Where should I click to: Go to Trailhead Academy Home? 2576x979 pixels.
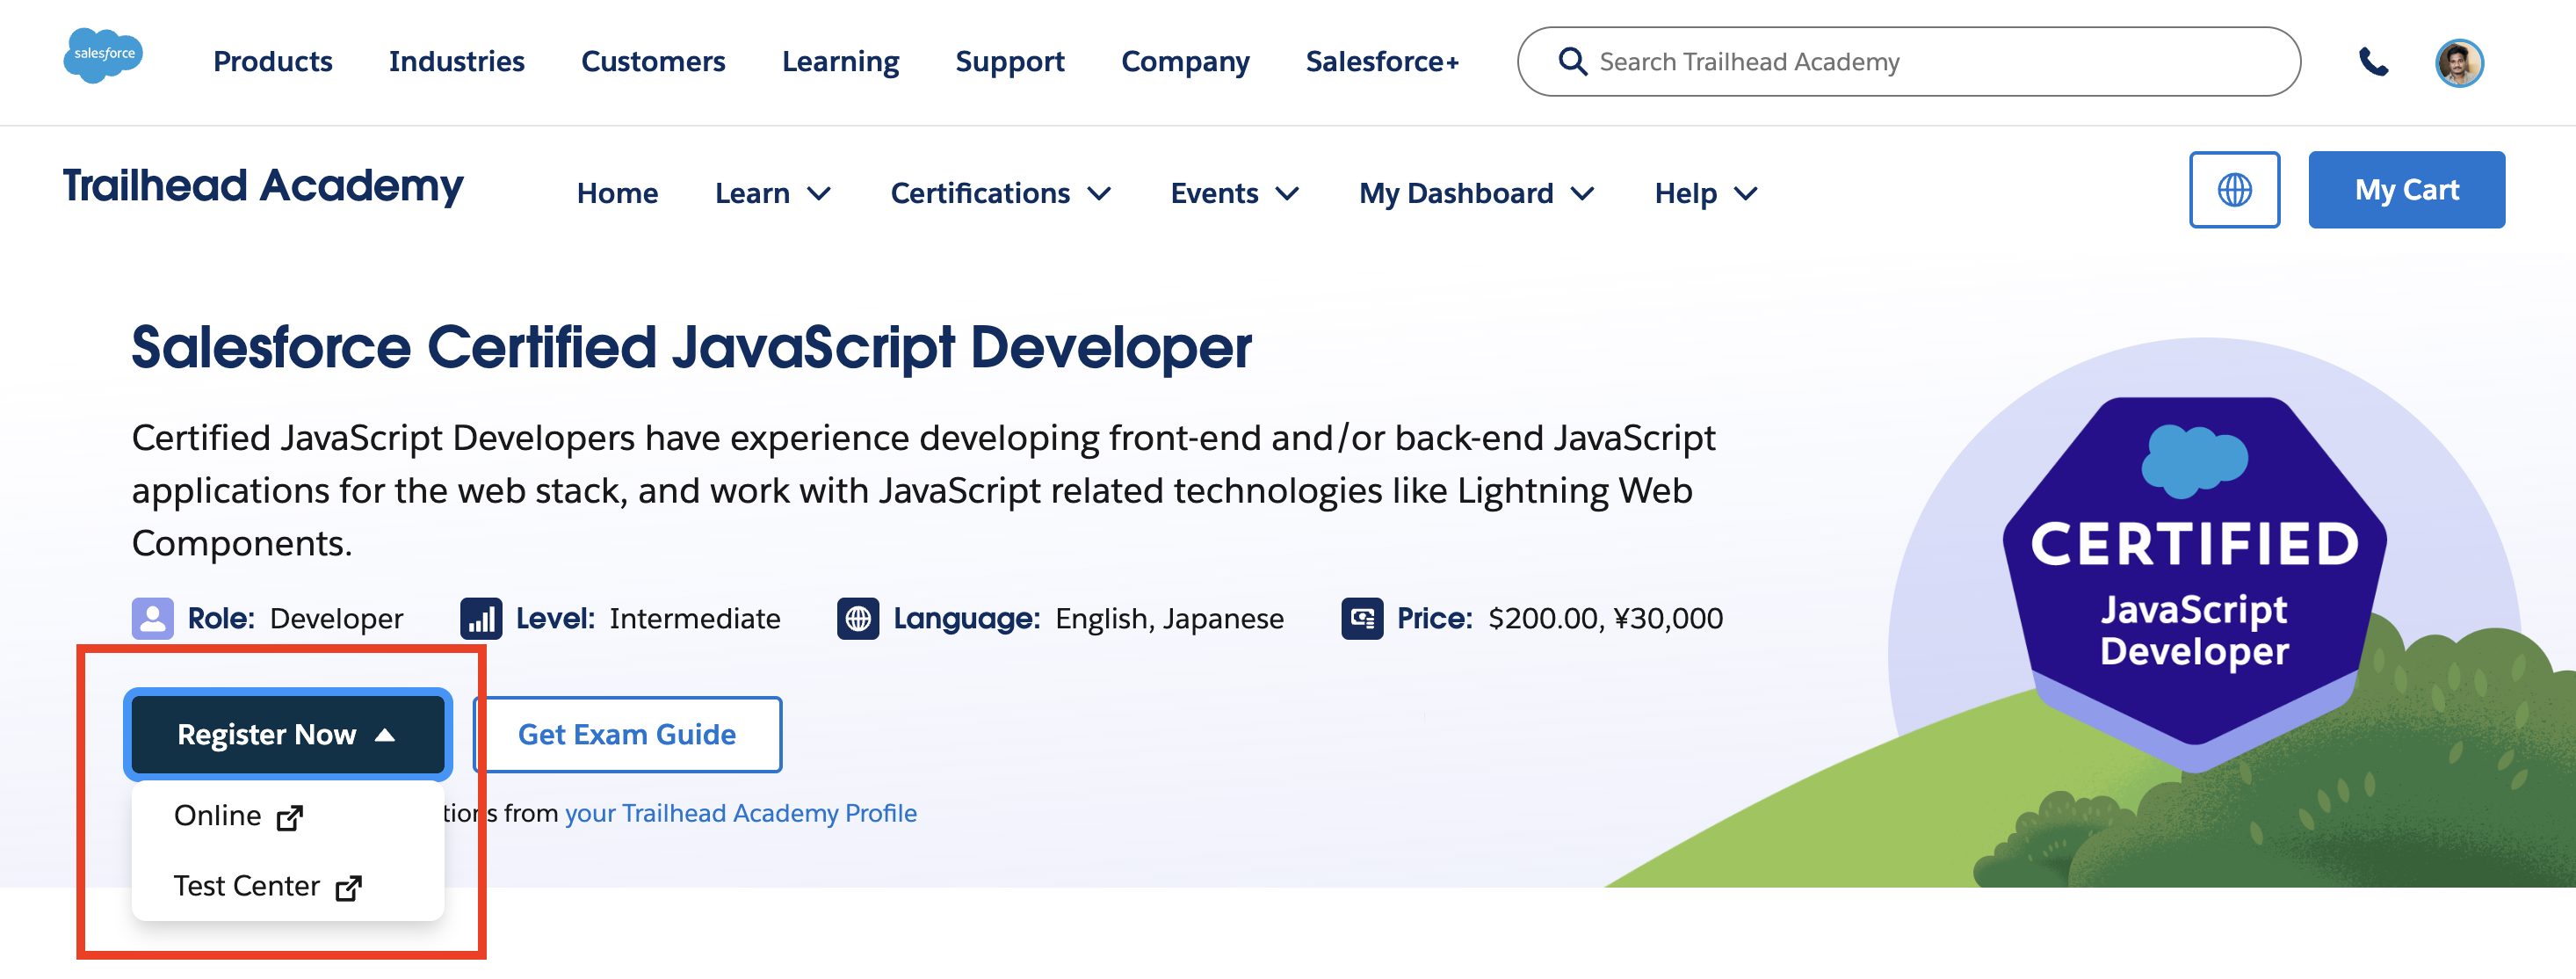(617, 193)
